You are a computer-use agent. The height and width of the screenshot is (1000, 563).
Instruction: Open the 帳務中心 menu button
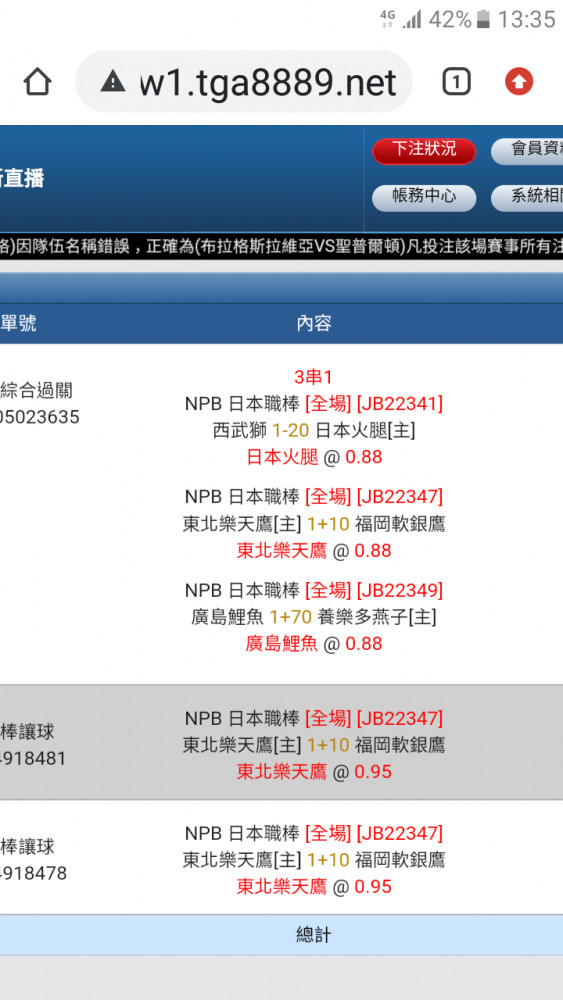tap(424, 197)
